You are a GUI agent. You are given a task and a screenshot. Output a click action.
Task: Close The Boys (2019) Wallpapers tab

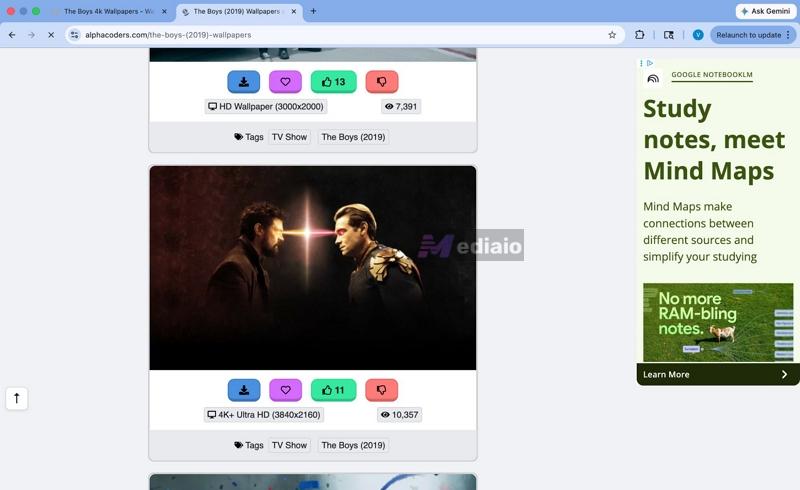[x=294, y=11]
